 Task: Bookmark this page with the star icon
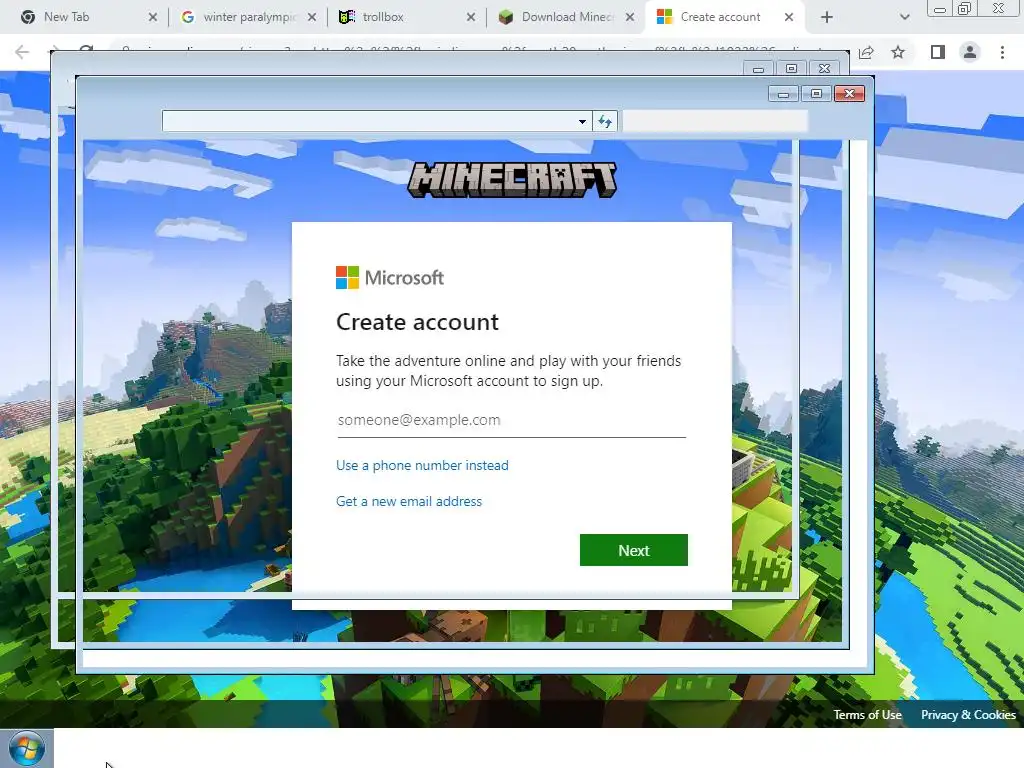coord(898,52)
